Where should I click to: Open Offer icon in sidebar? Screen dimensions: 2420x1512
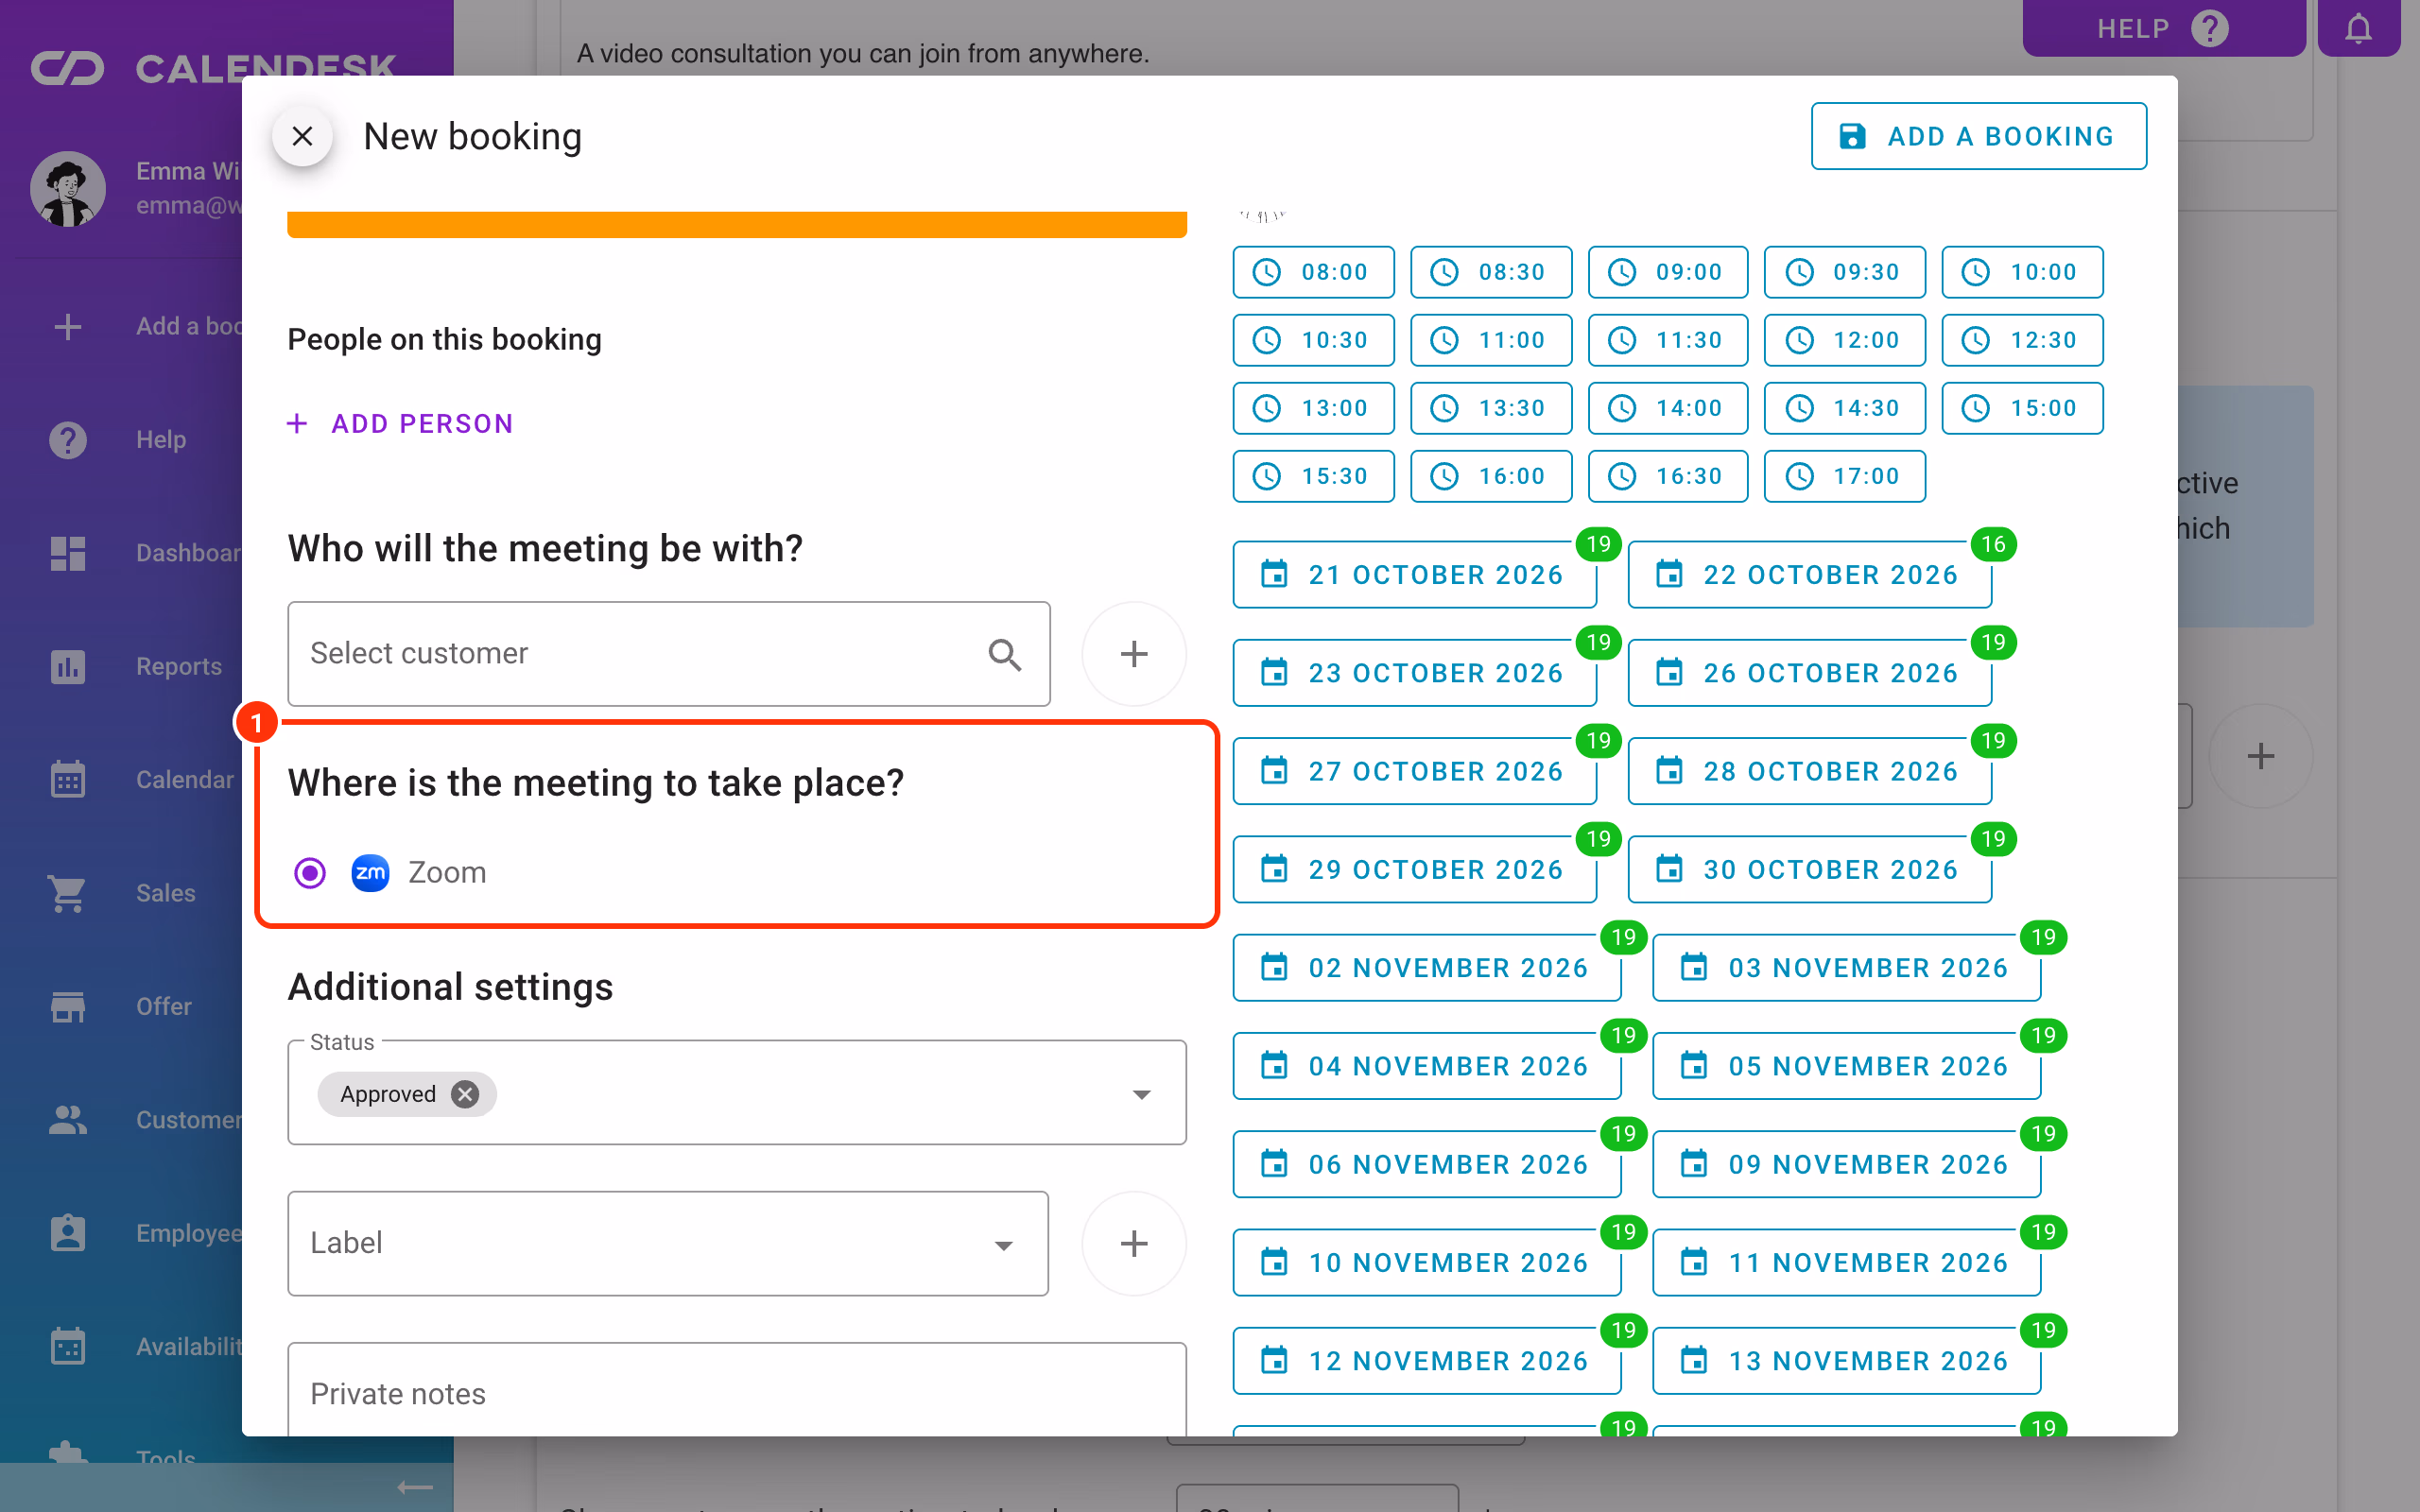[x=68, y=1007]
